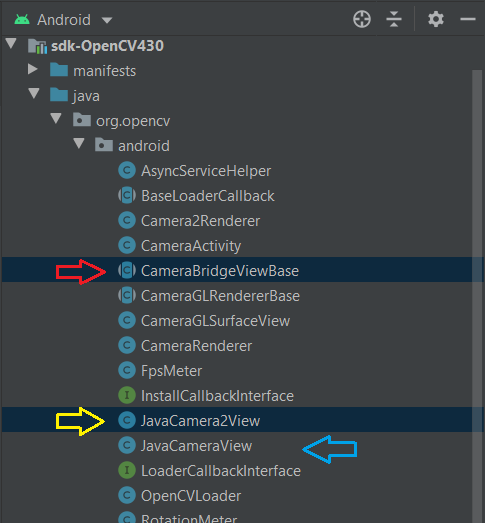This screenshot has width=485, height=523.
Task: Click the InstallCallbackInterface interface icon
Action: coord(127,396)
